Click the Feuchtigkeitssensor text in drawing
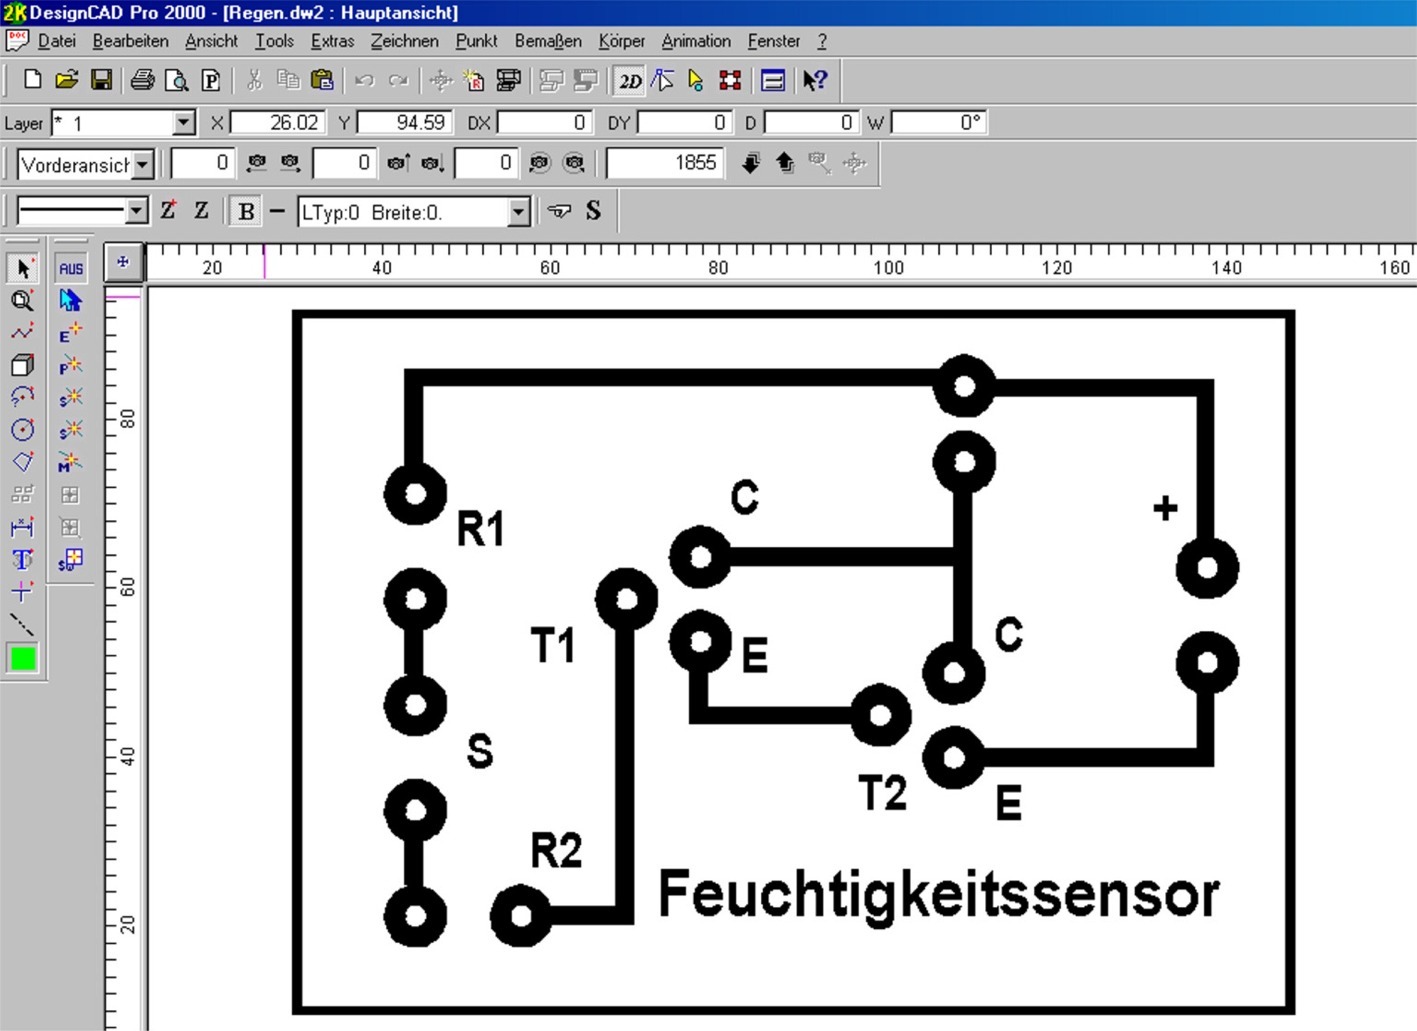 coord(939,895)
